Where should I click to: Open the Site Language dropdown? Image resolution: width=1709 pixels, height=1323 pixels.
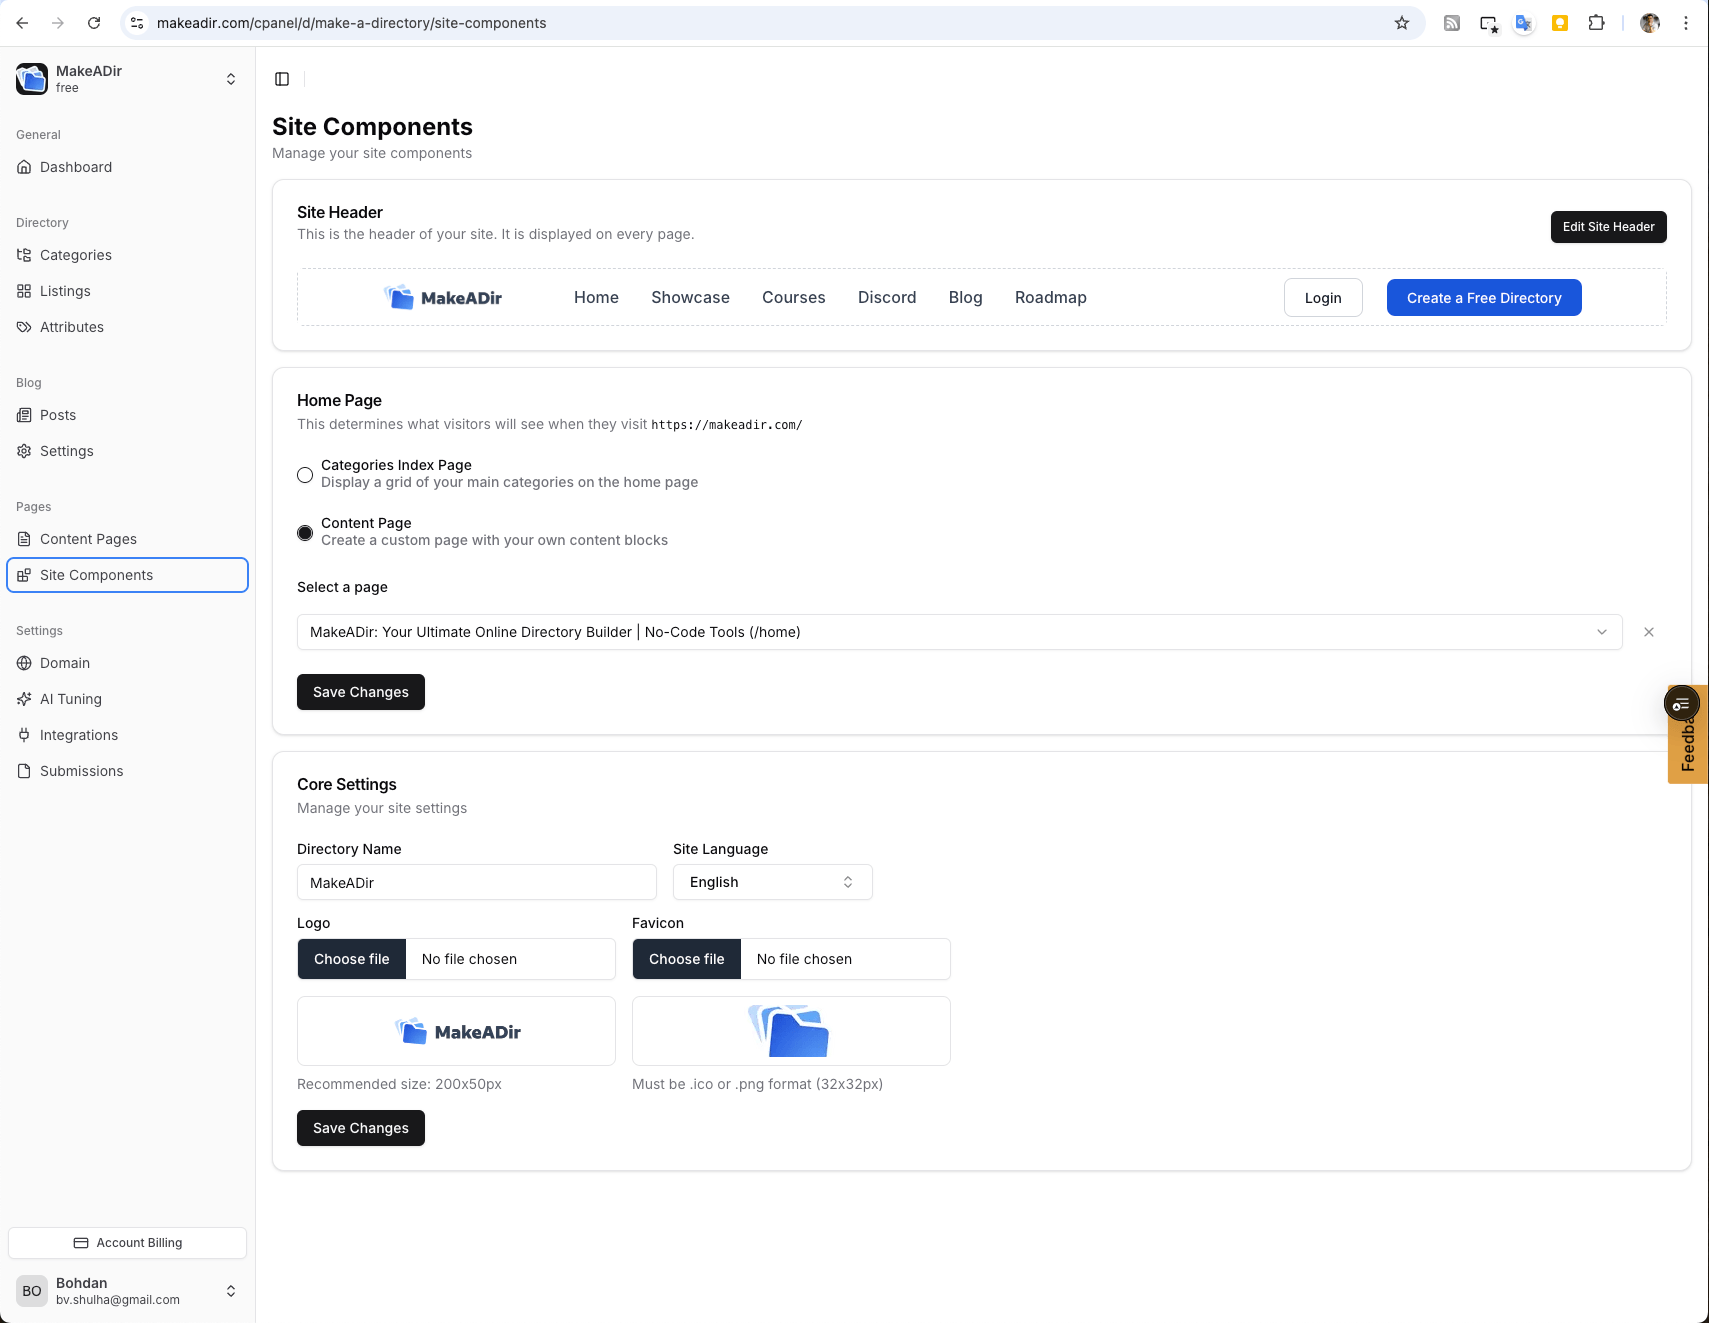(x=772, y=882)
